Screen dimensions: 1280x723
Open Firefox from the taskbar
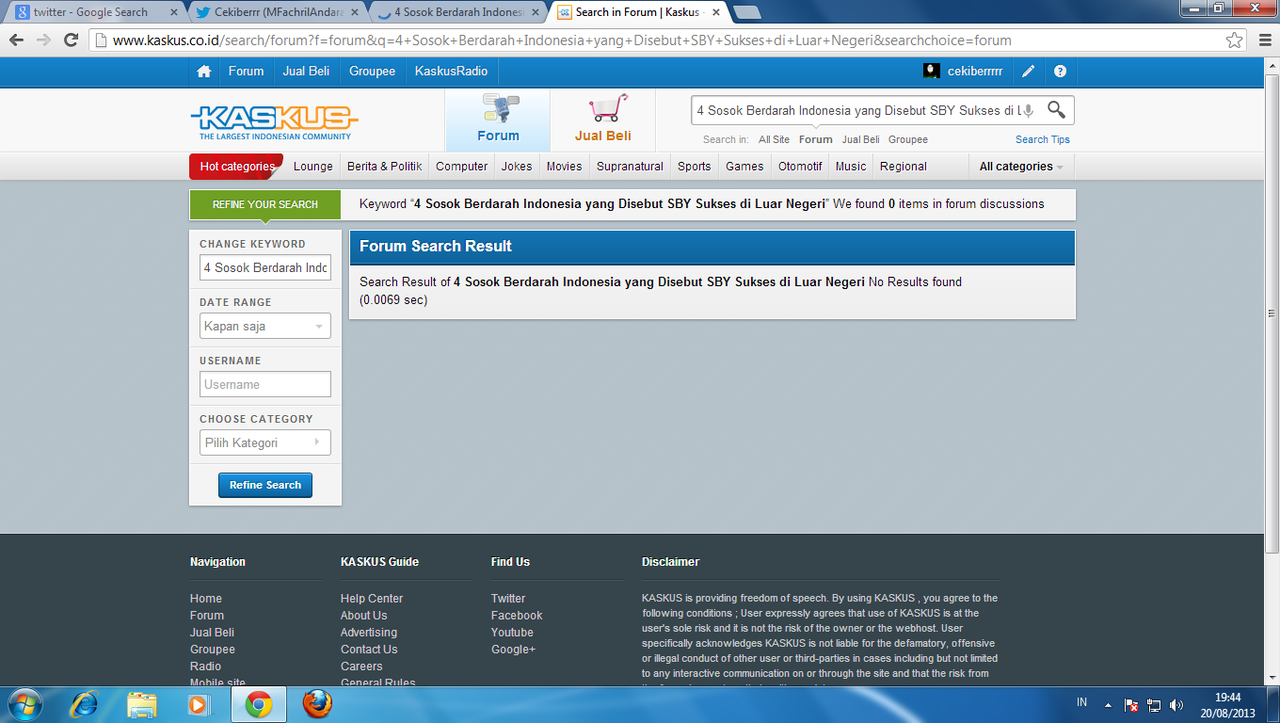317,704
